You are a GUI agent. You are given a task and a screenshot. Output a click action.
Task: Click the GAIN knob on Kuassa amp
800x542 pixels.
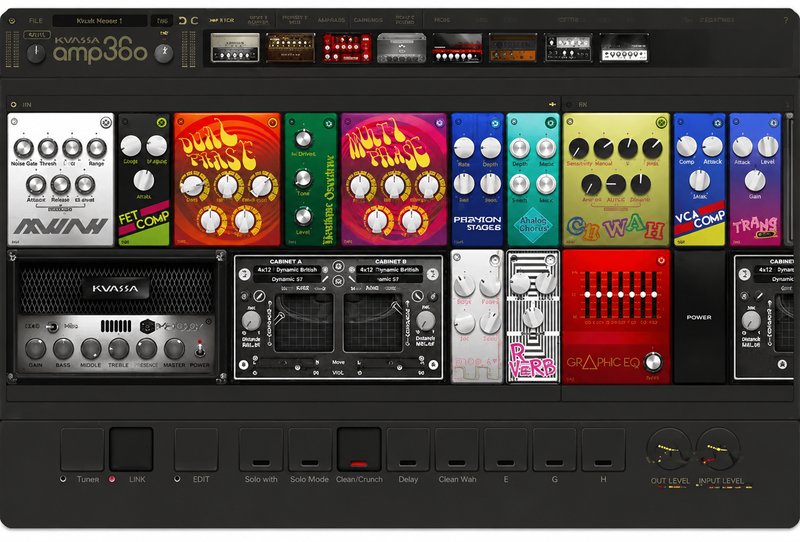(35, 349)
